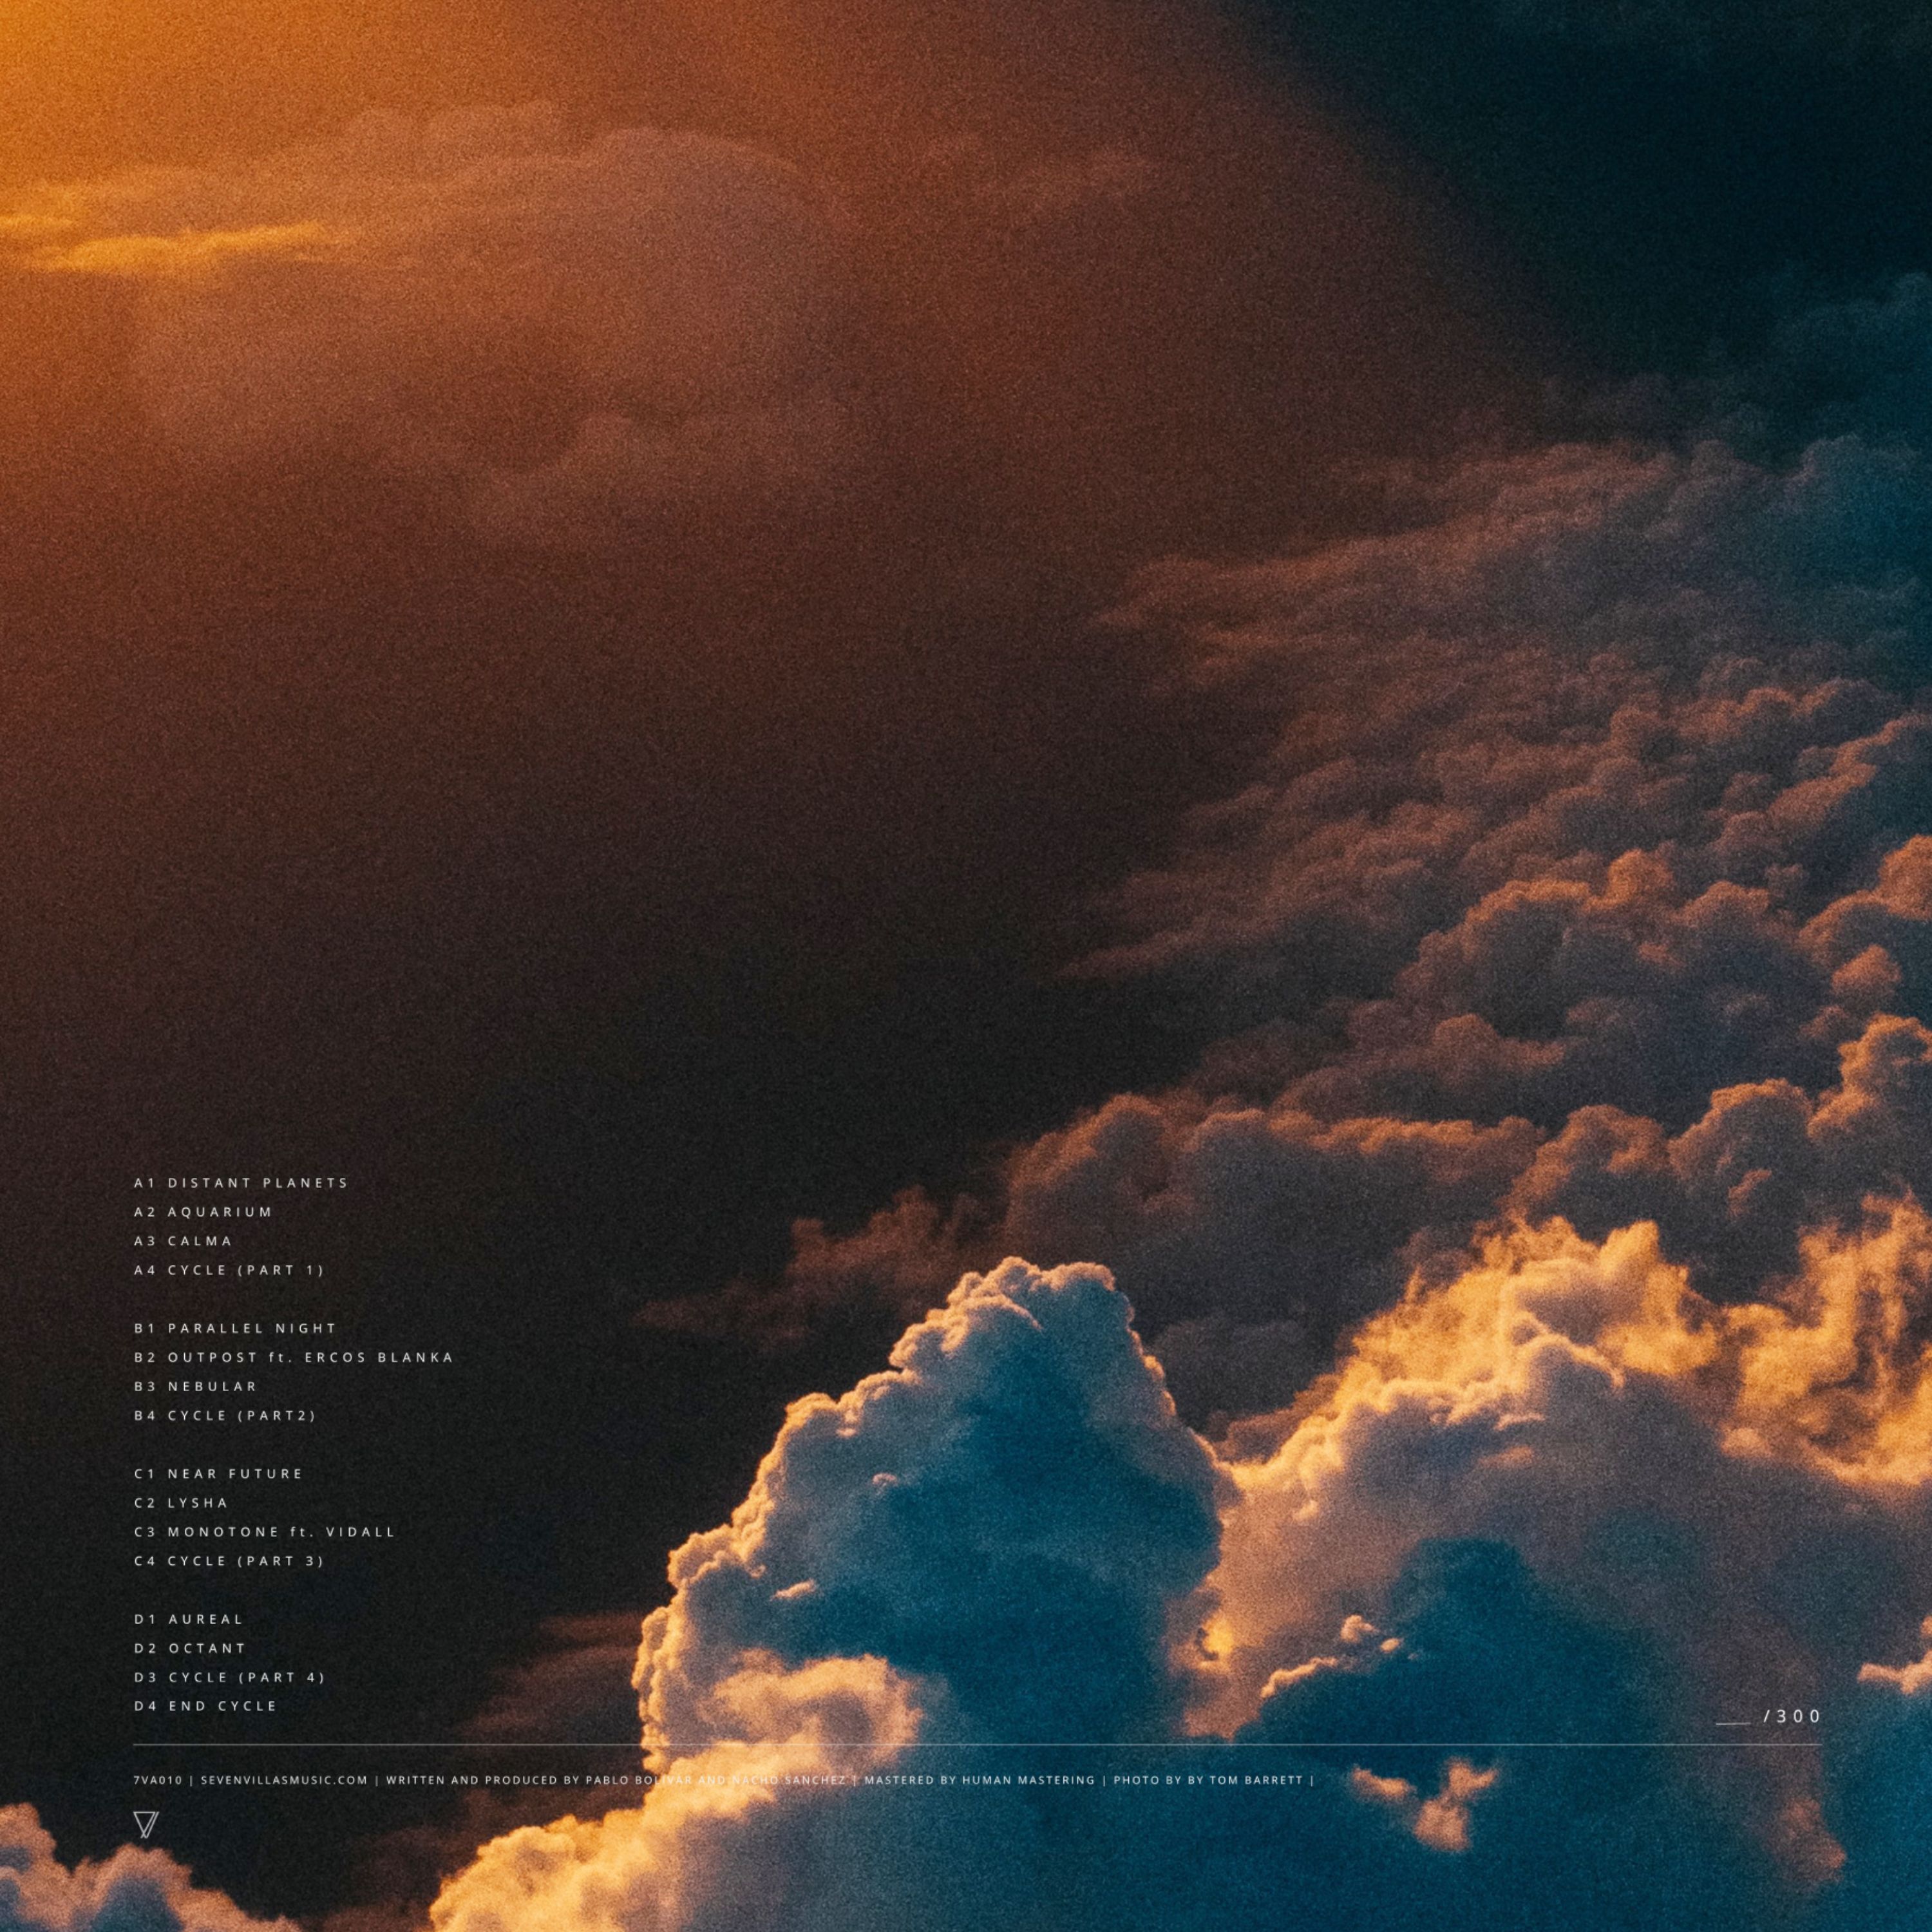The height and width of the screenshot is (1932, 1932).
Task: Select track A4 CYCLE (PART 1)
Action: pos(230,1270)
